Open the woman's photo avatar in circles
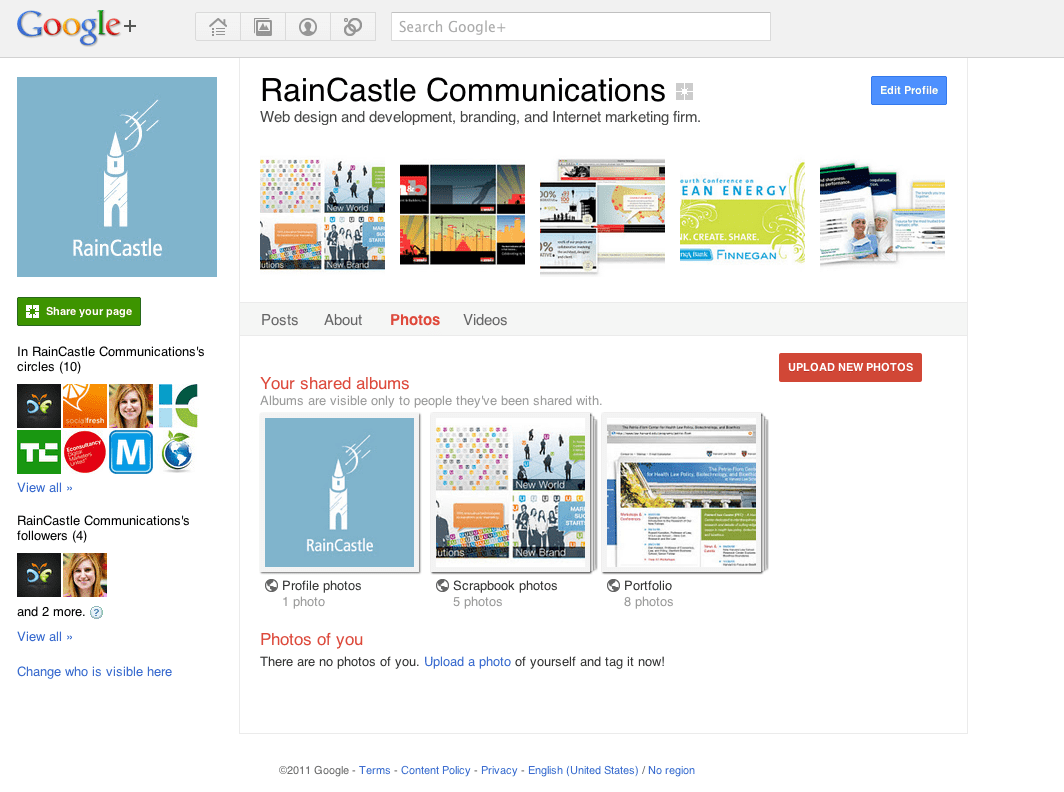Image resolution: width=1064 pixels, height=792 pixels. (x=131, y=406)
